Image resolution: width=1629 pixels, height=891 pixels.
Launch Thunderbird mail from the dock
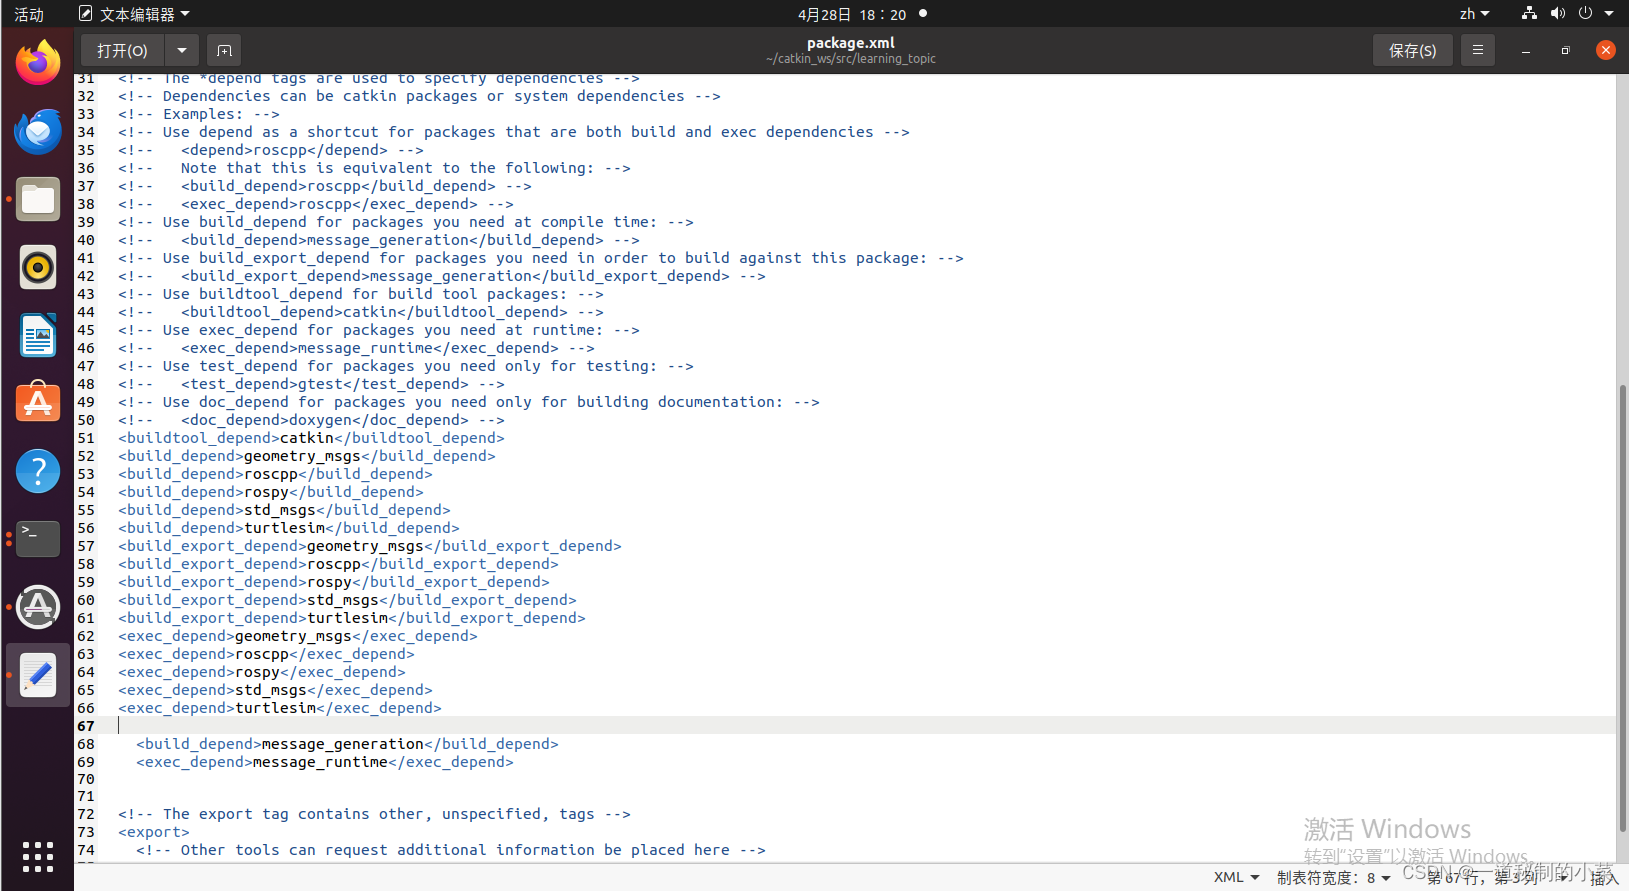tap(38, 131)
